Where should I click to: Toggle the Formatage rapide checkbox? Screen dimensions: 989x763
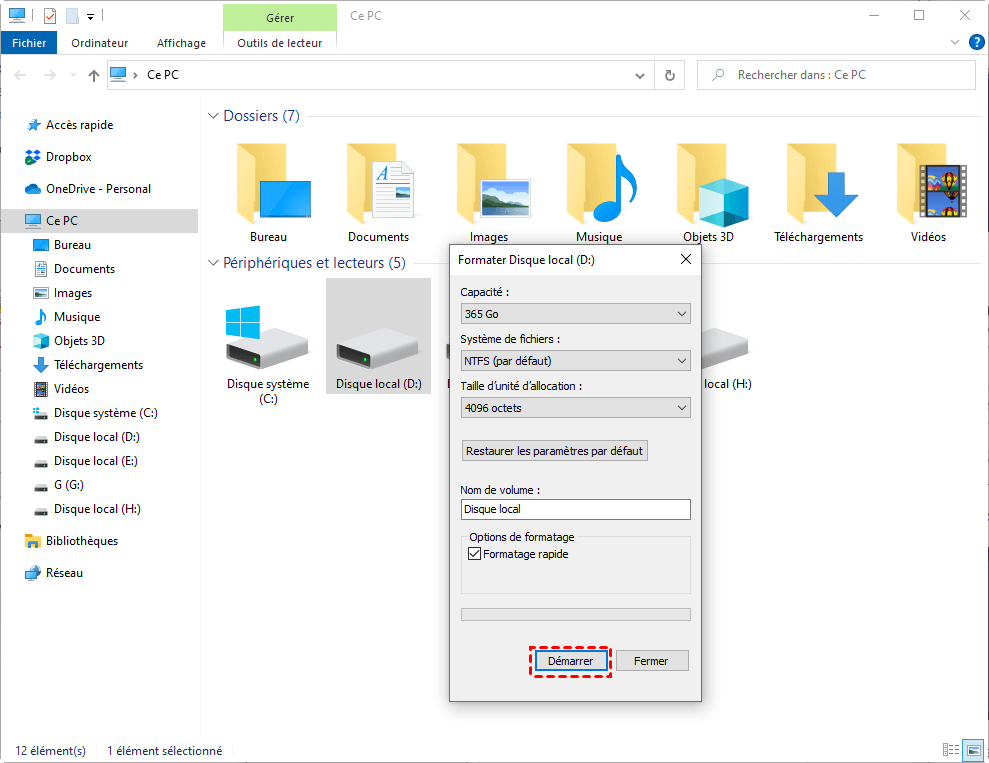(x=474, y=554)
